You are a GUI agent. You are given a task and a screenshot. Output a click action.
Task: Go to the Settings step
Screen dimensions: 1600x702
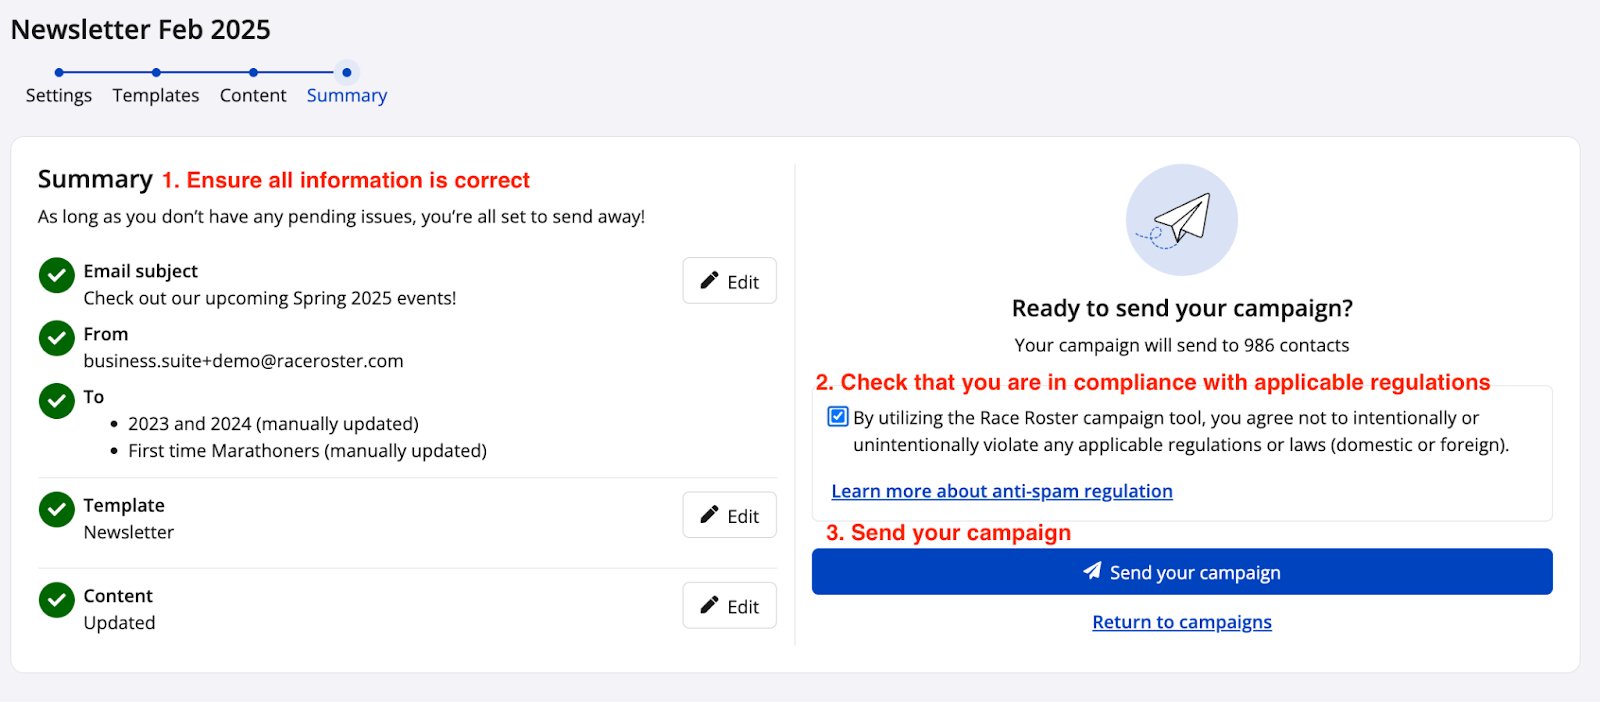[59, 96]
